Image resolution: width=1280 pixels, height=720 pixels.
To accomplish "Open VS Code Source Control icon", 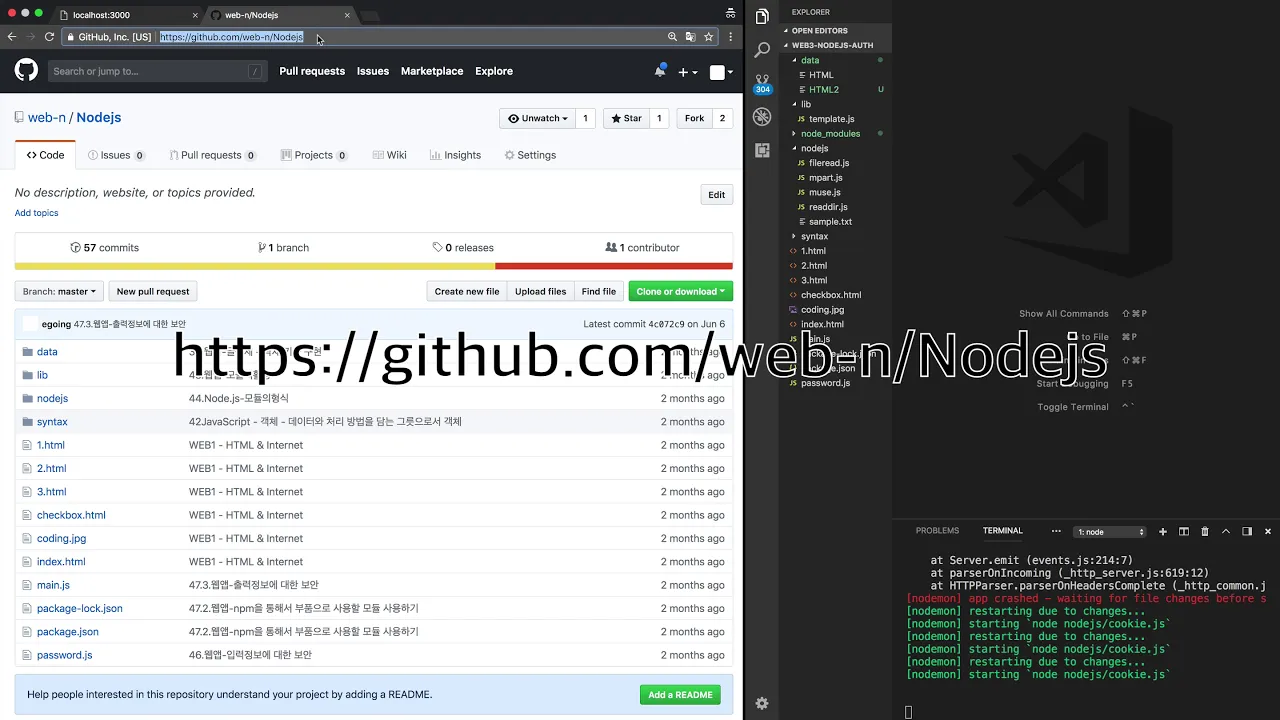I will (762, 82).
